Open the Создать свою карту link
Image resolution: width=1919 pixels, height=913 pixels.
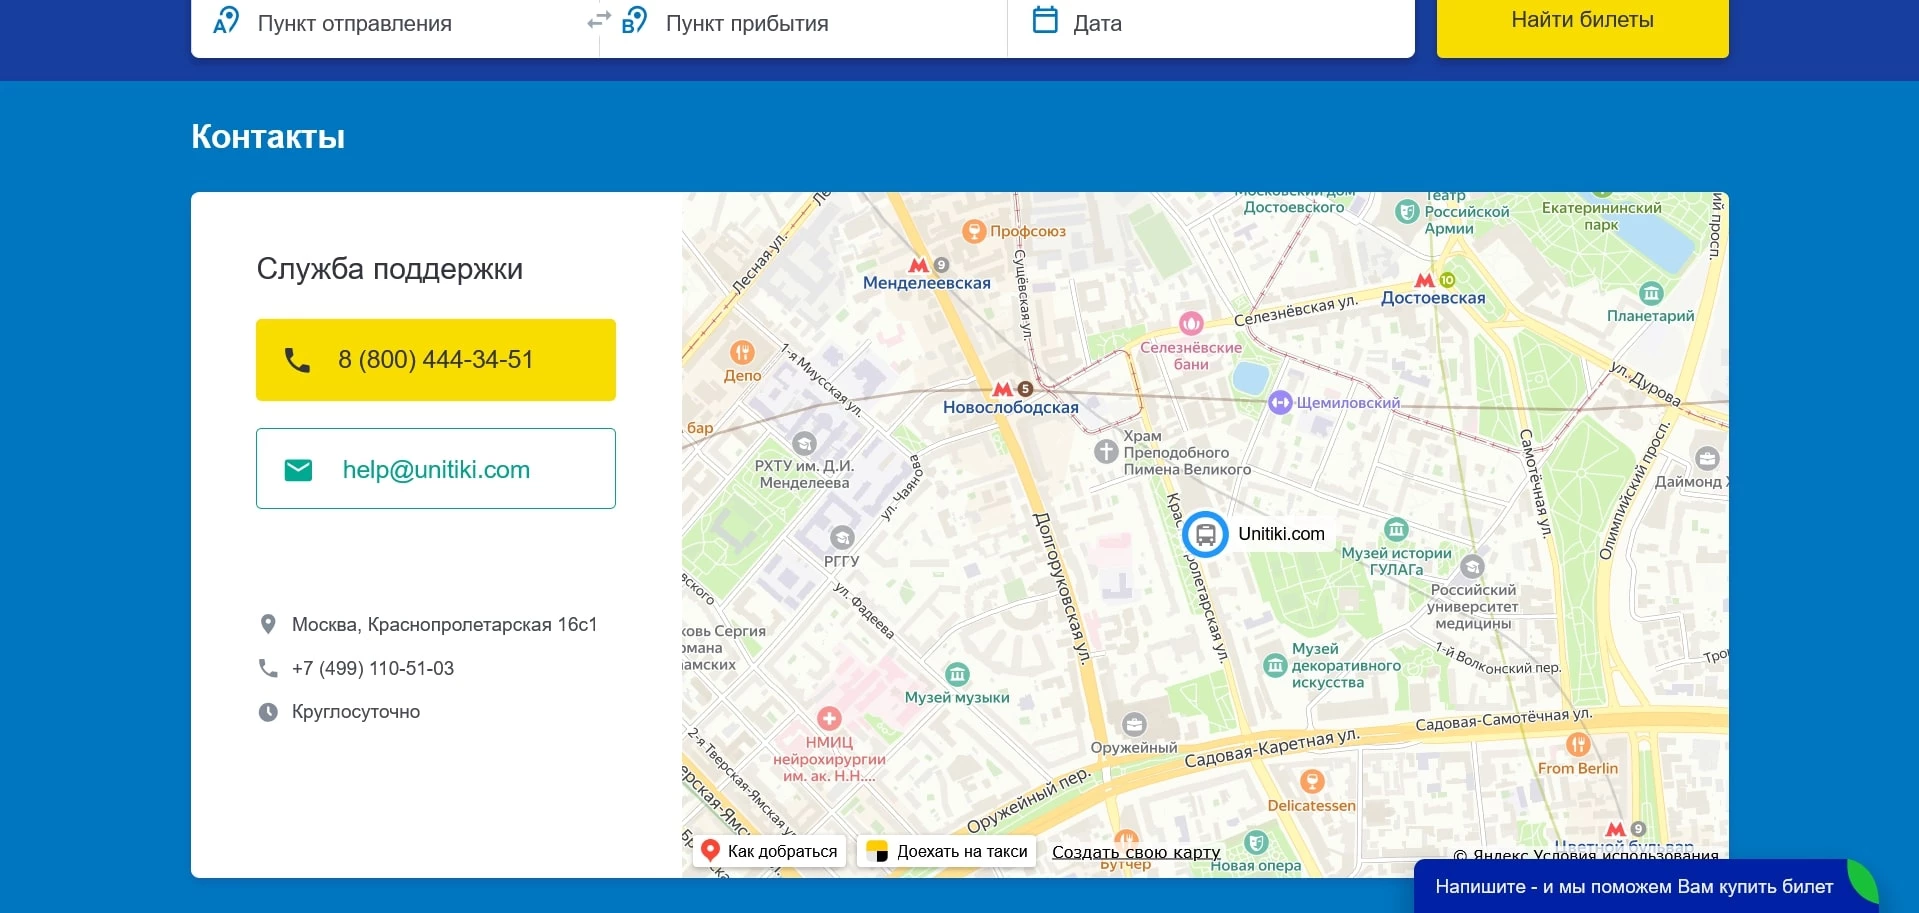coord(1135,852)
